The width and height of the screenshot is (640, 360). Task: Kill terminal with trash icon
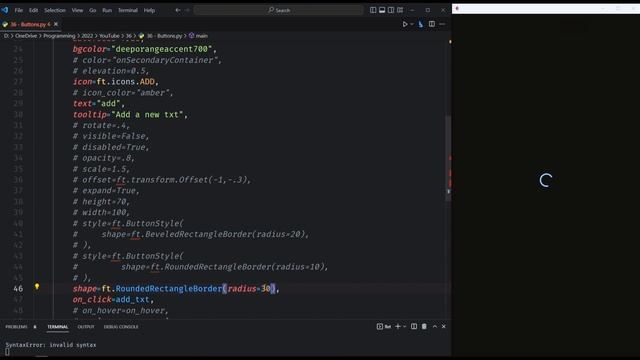click(424, 327)
